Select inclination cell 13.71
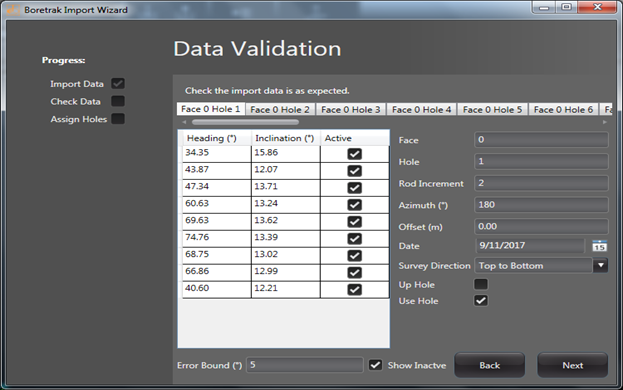Image resolution: width=623 pixels, height=390 pixels. click(x=286, y=188)
